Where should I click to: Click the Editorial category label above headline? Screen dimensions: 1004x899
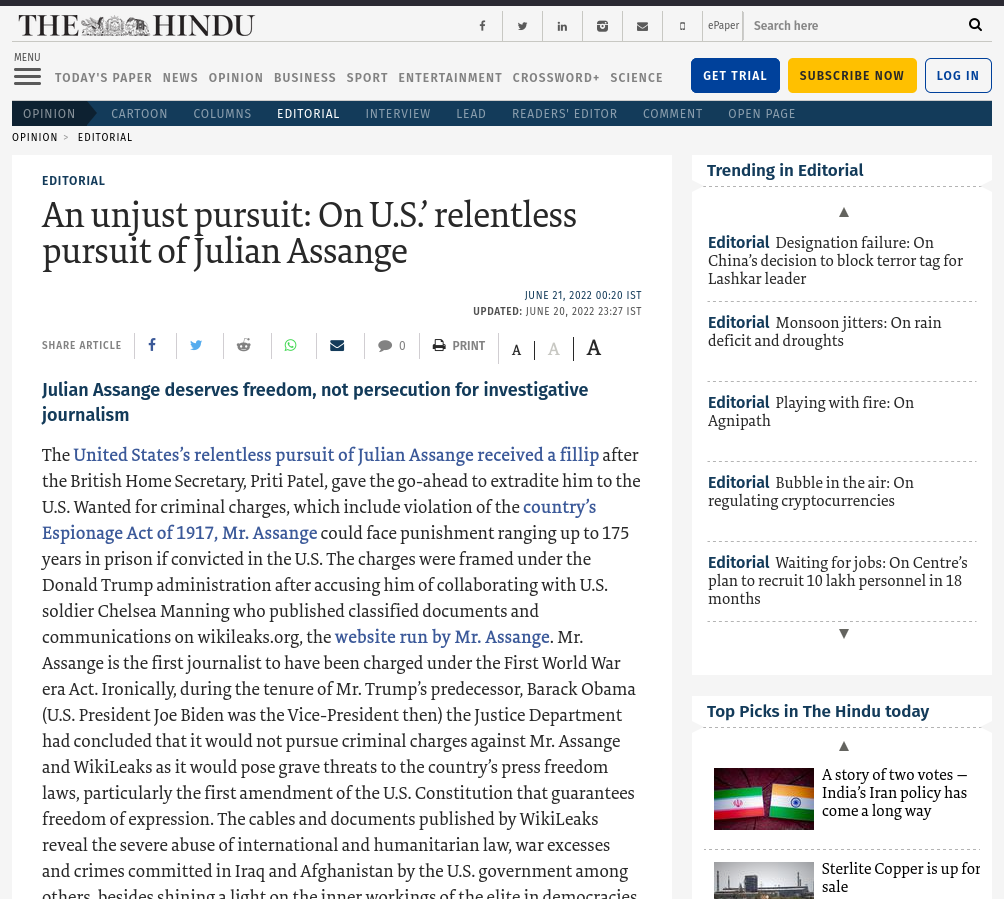73,181
